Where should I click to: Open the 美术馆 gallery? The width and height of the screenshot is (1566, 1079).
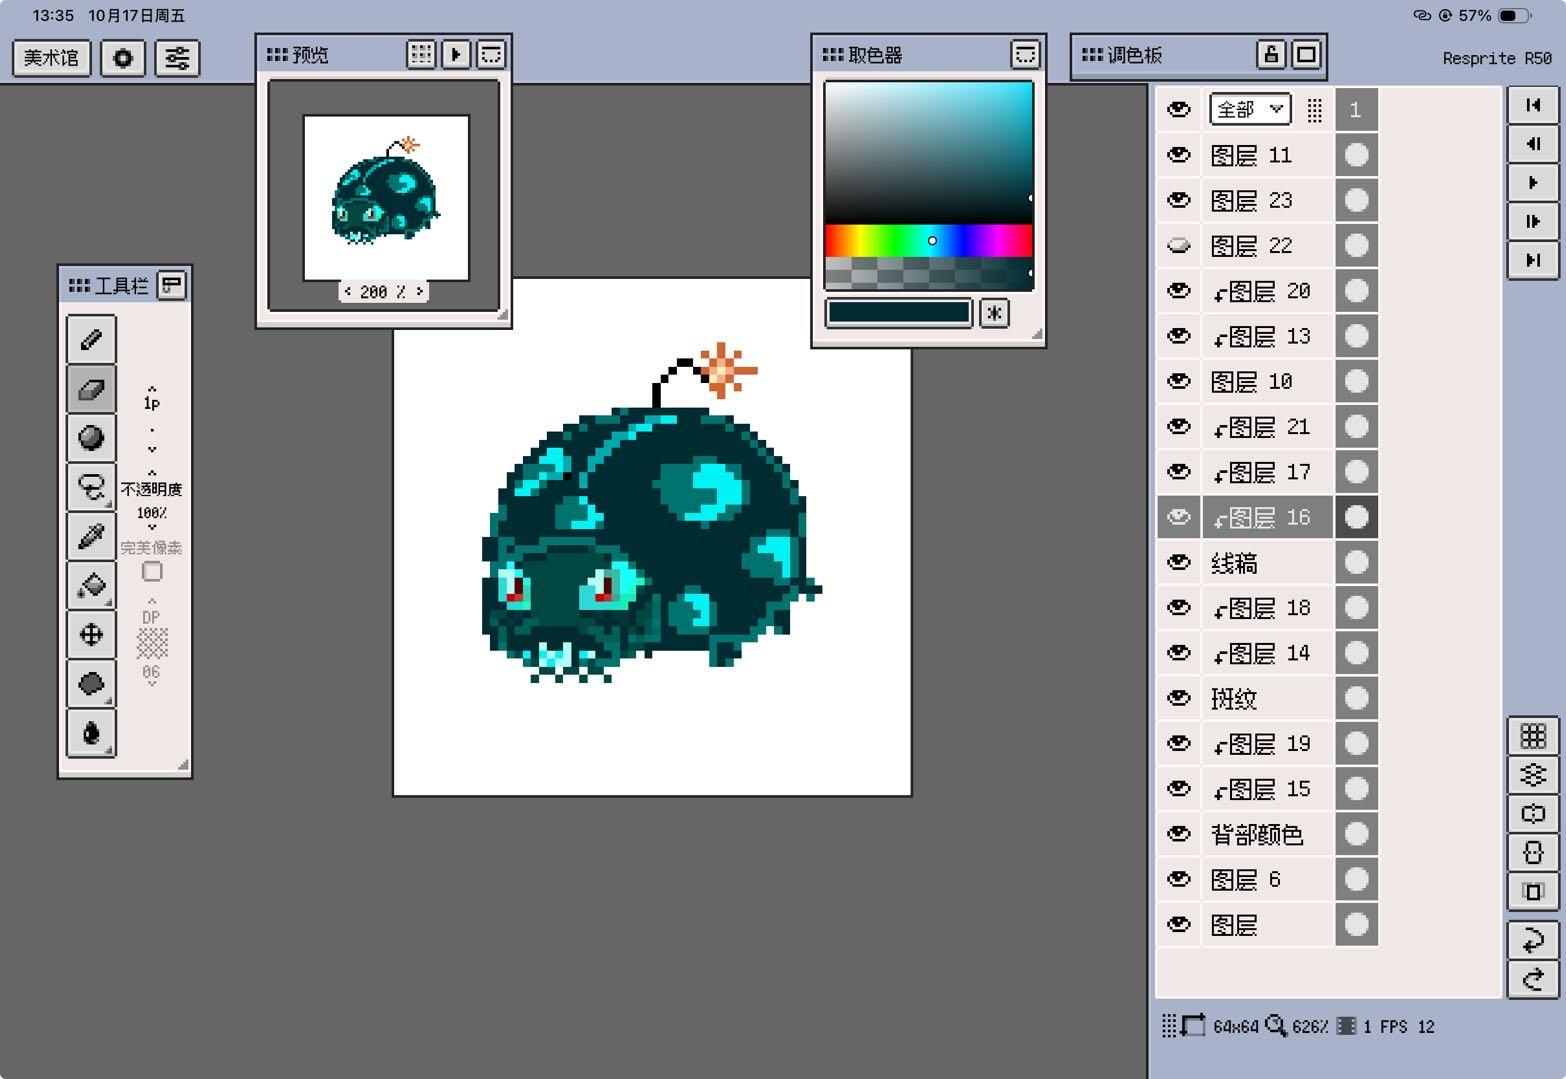(51, 58)
